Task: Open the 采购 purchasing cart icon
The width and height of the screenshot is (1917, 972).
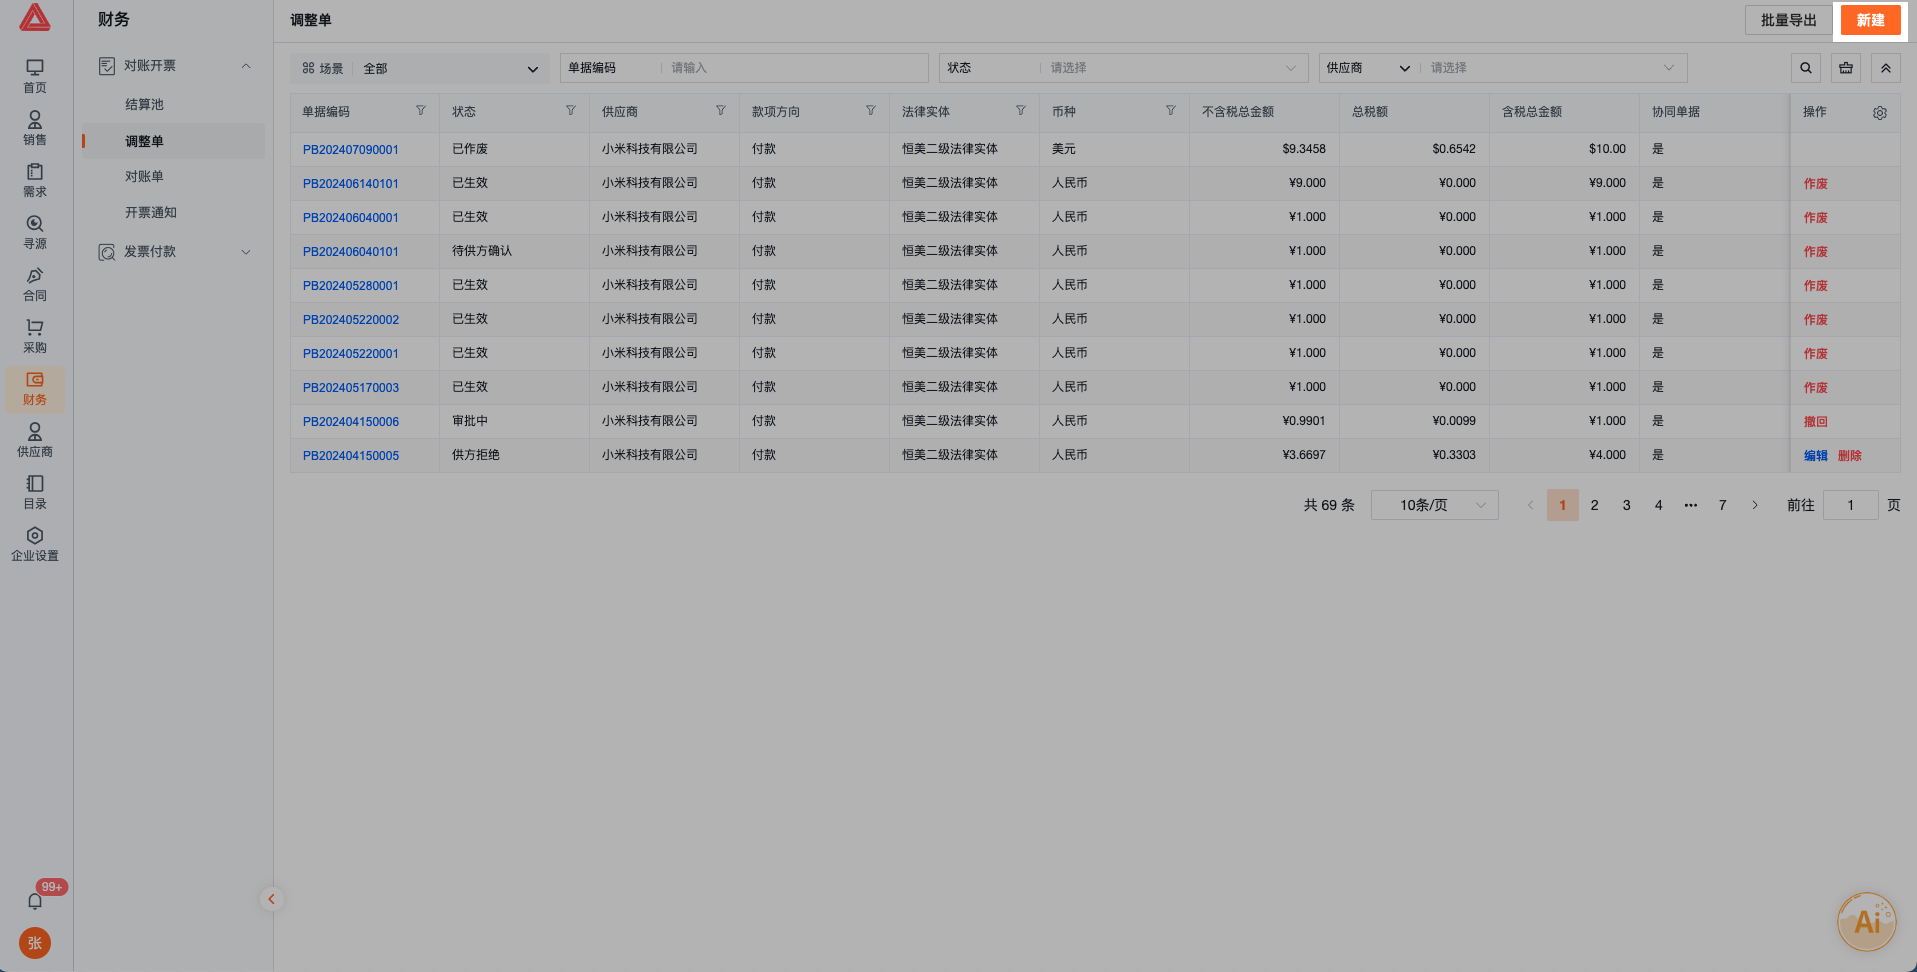Action: point(35,336)
